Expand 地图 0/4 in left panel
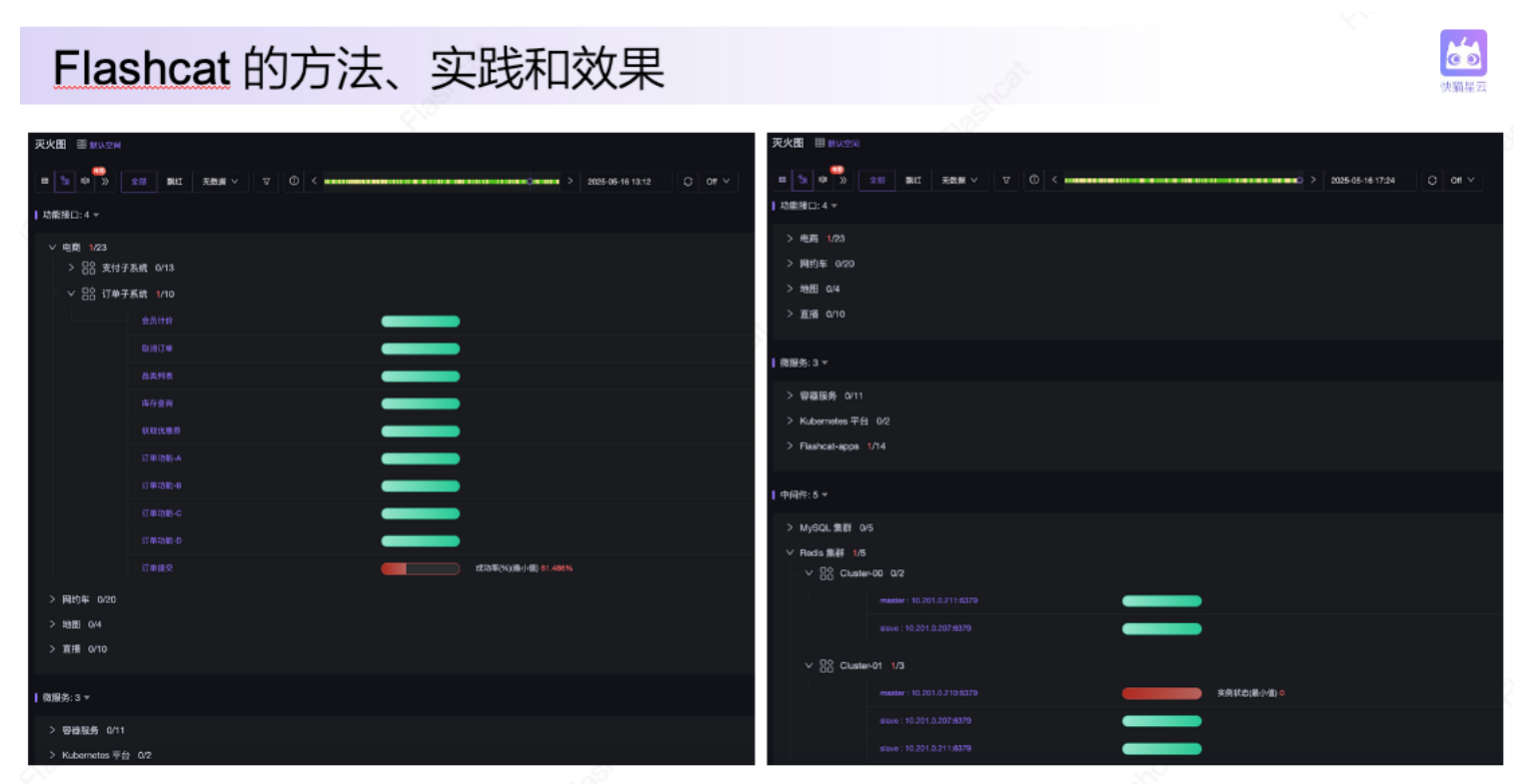 (x=52, y=624)
